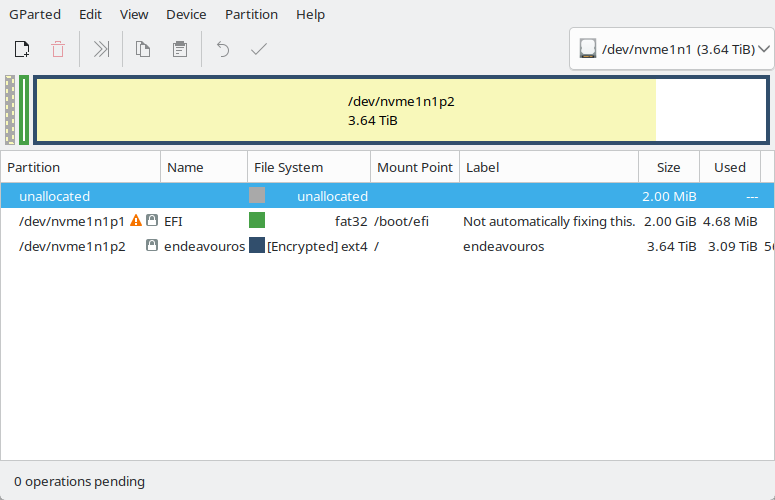This screenshot has width=775, height=500.
Task: Sort by Name column header
Action: point(204,167)
